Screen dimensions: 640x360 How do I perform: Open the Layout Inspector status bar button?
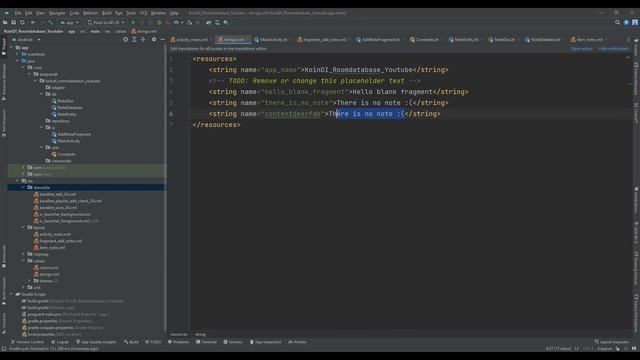(x=611, y=342)
